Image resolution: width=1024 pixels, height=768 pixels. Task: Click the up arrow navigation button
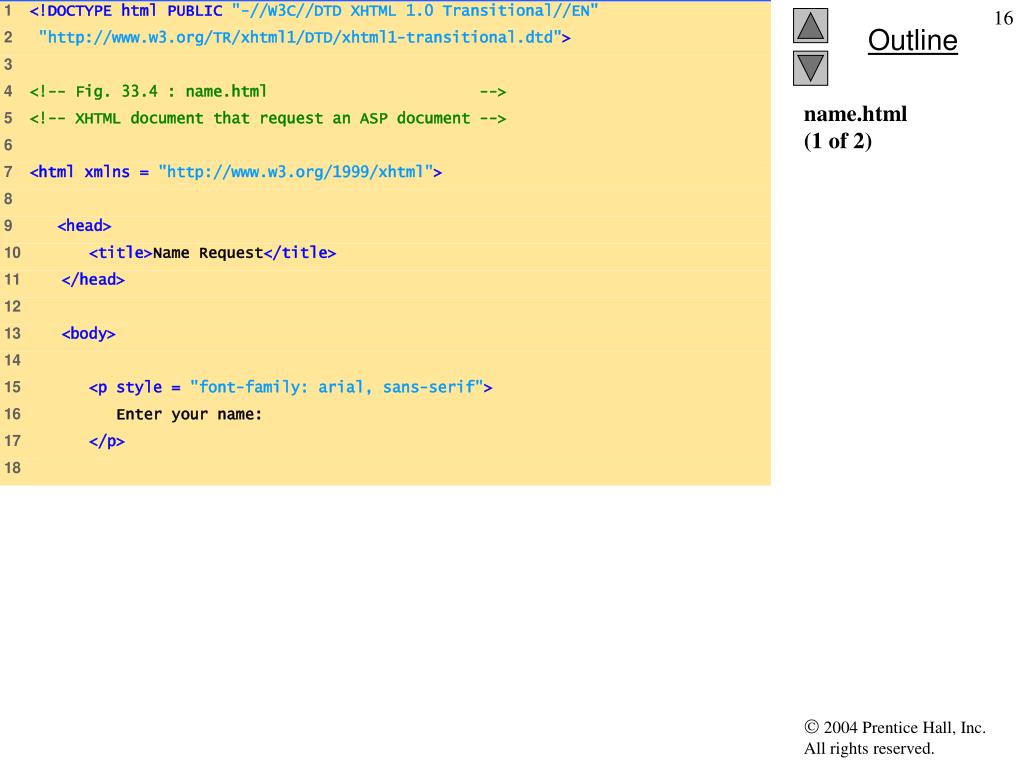click(x=810, y=25)
